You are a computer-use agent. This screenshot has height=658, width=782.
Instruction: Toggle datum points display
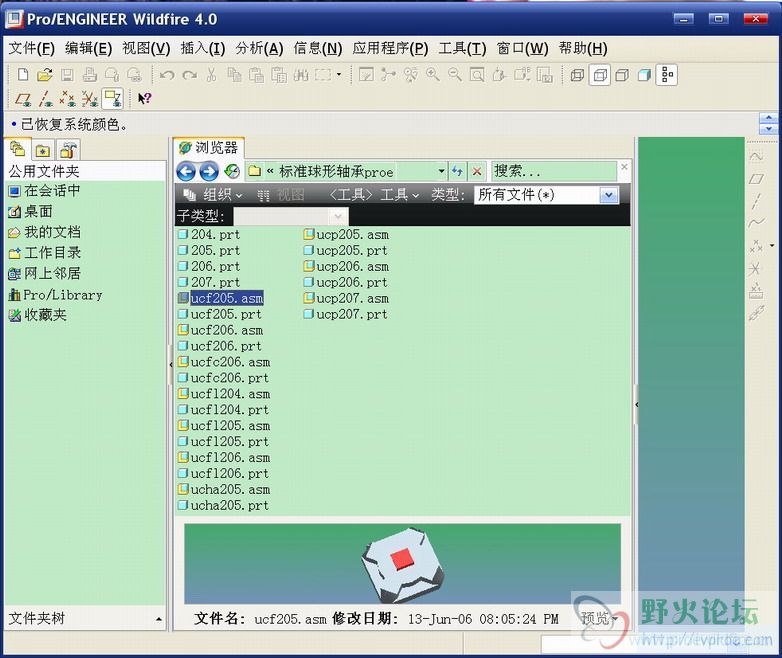67,99
